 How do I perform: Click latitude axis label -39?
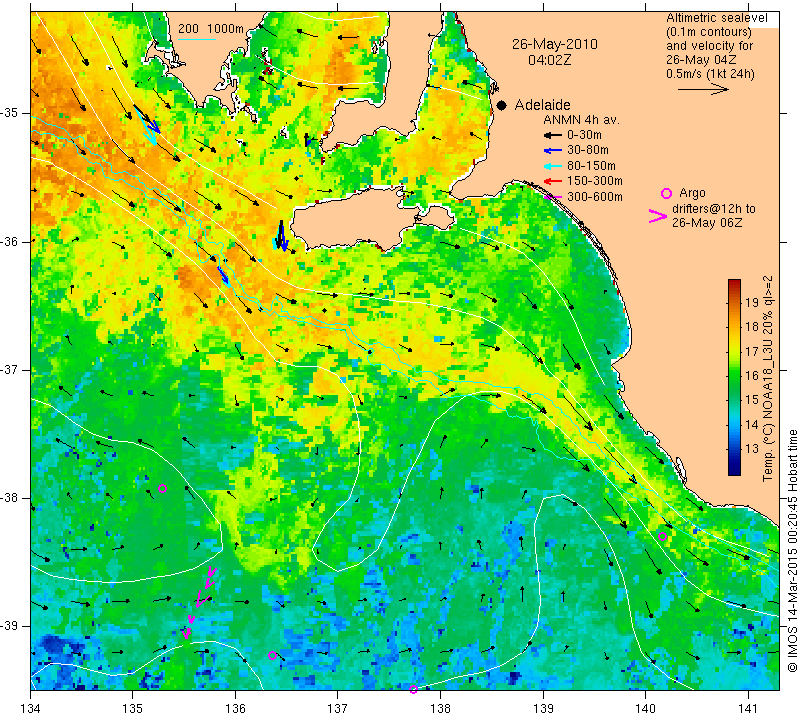pyautogui.click(x=10, y=626)
